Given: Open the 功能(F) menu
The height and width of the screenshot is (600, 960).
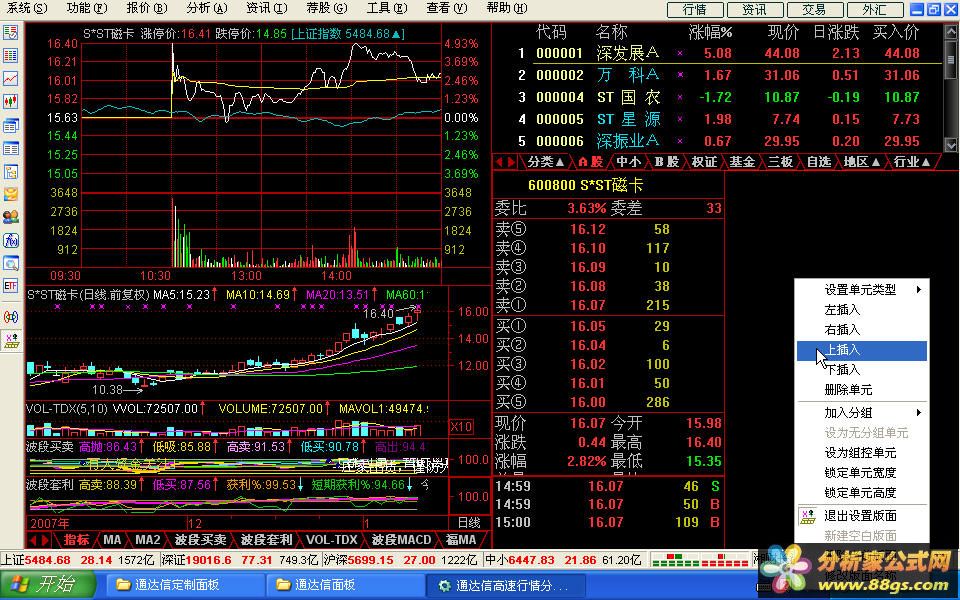Looking at the screenshot, I should point(86,8).
